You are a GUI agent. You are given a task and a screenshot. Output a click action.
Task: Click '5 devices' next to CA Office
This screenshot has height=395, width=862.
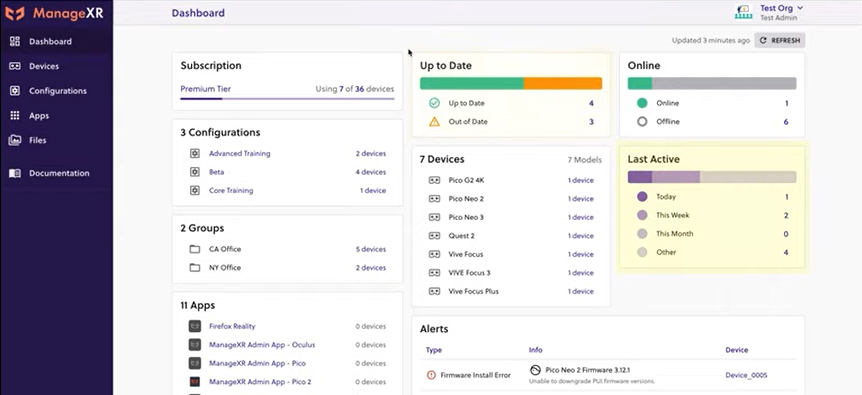(371, 249)
